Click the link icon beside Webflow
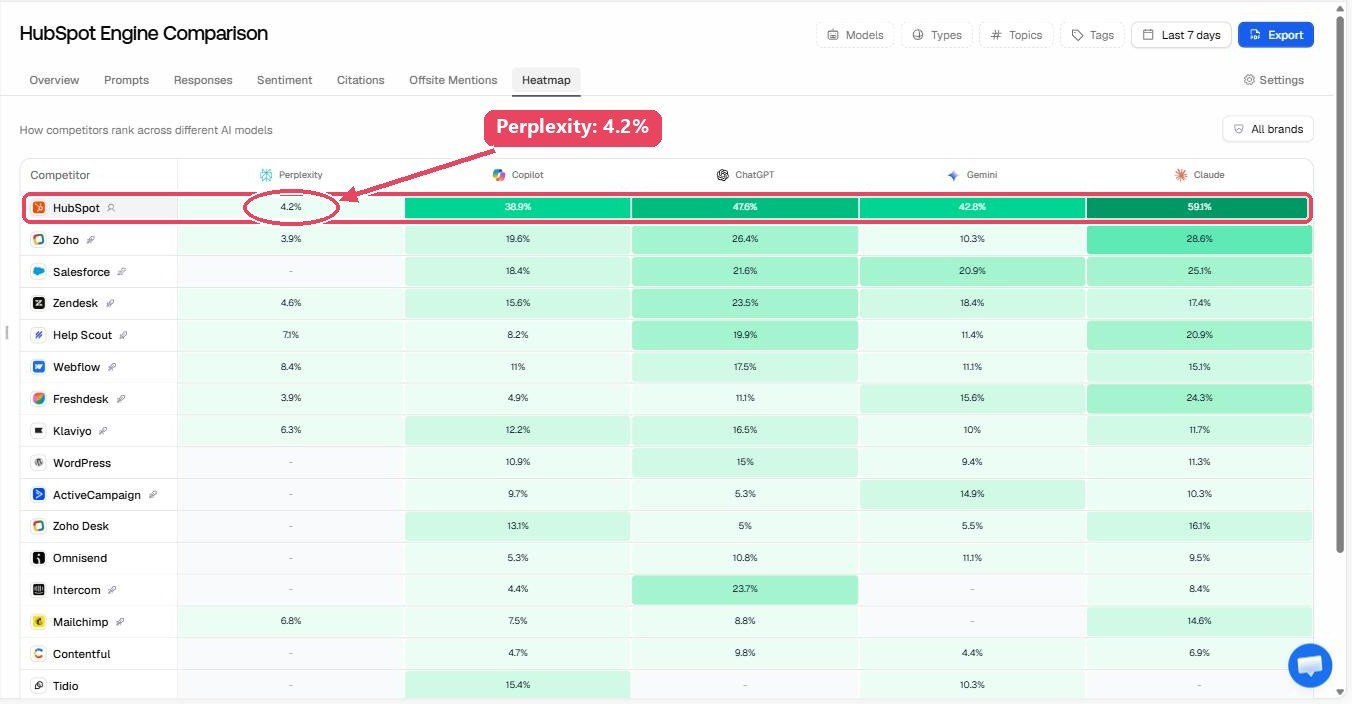 112,367
